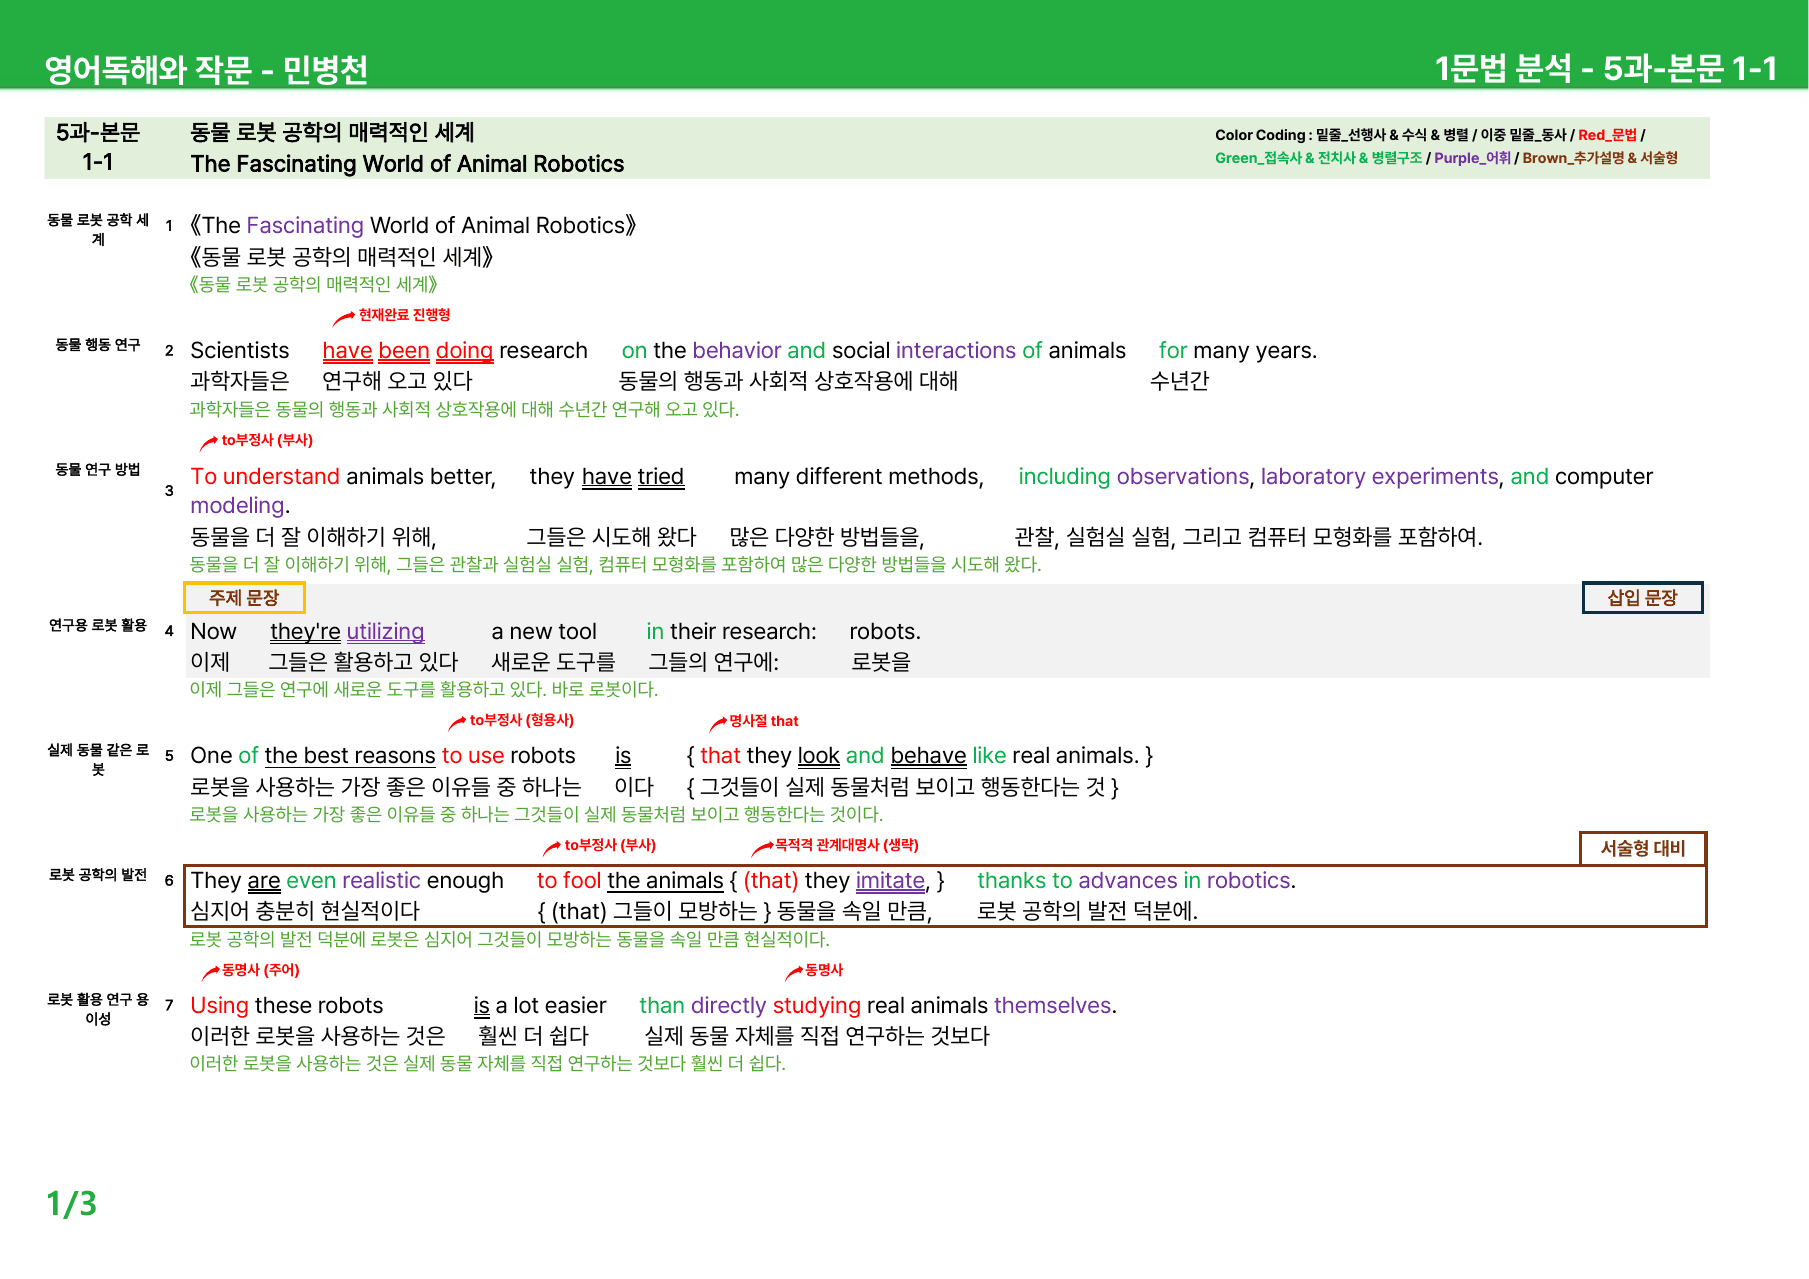
Task: Click the red annotation '현재완료 진행형'
Action: 404,315
